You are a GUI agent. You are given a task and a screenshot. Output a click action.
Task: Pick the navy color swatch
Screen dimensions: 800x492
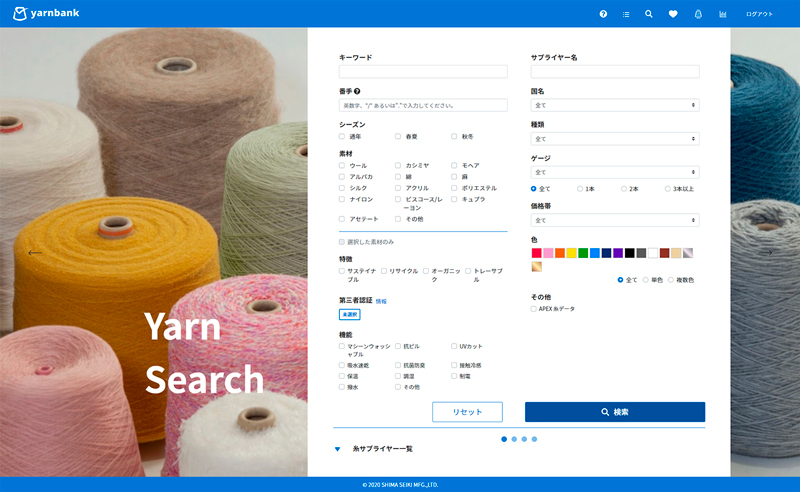point(606,253)
